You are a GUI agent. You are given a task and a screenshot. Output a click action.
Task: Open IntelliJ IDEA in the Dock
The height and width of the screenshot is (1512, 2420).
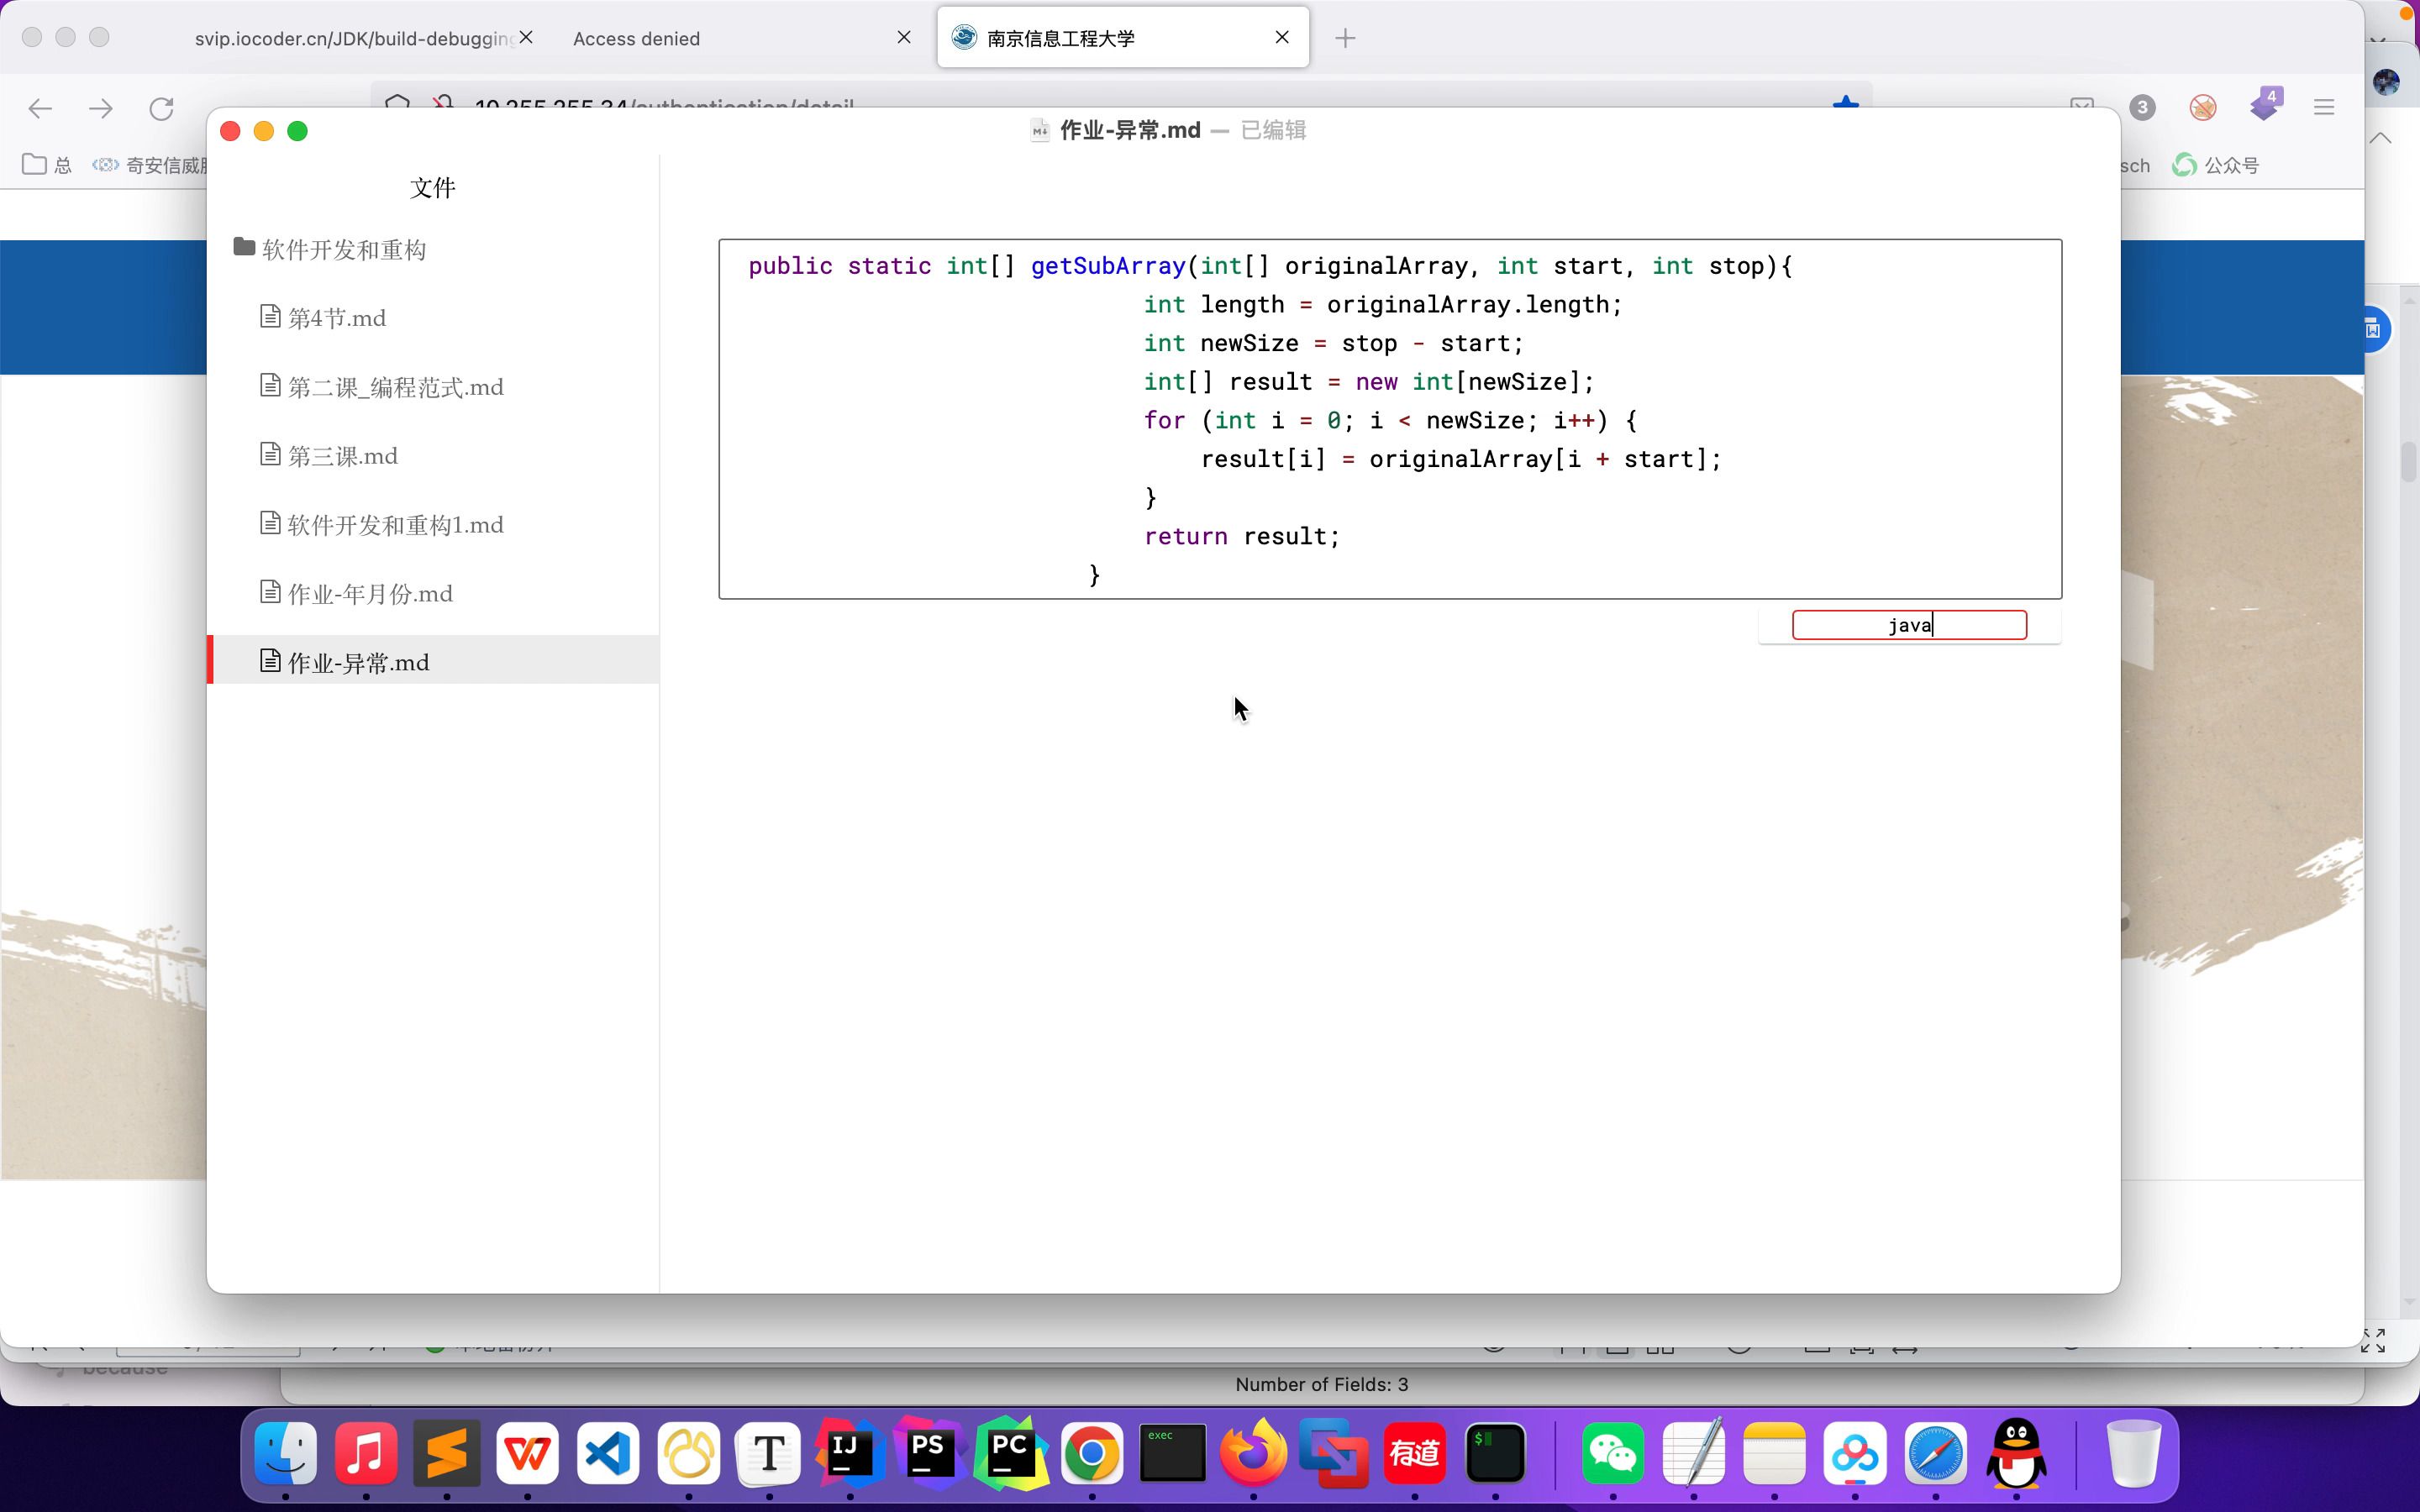click(x=849, y=1452)
